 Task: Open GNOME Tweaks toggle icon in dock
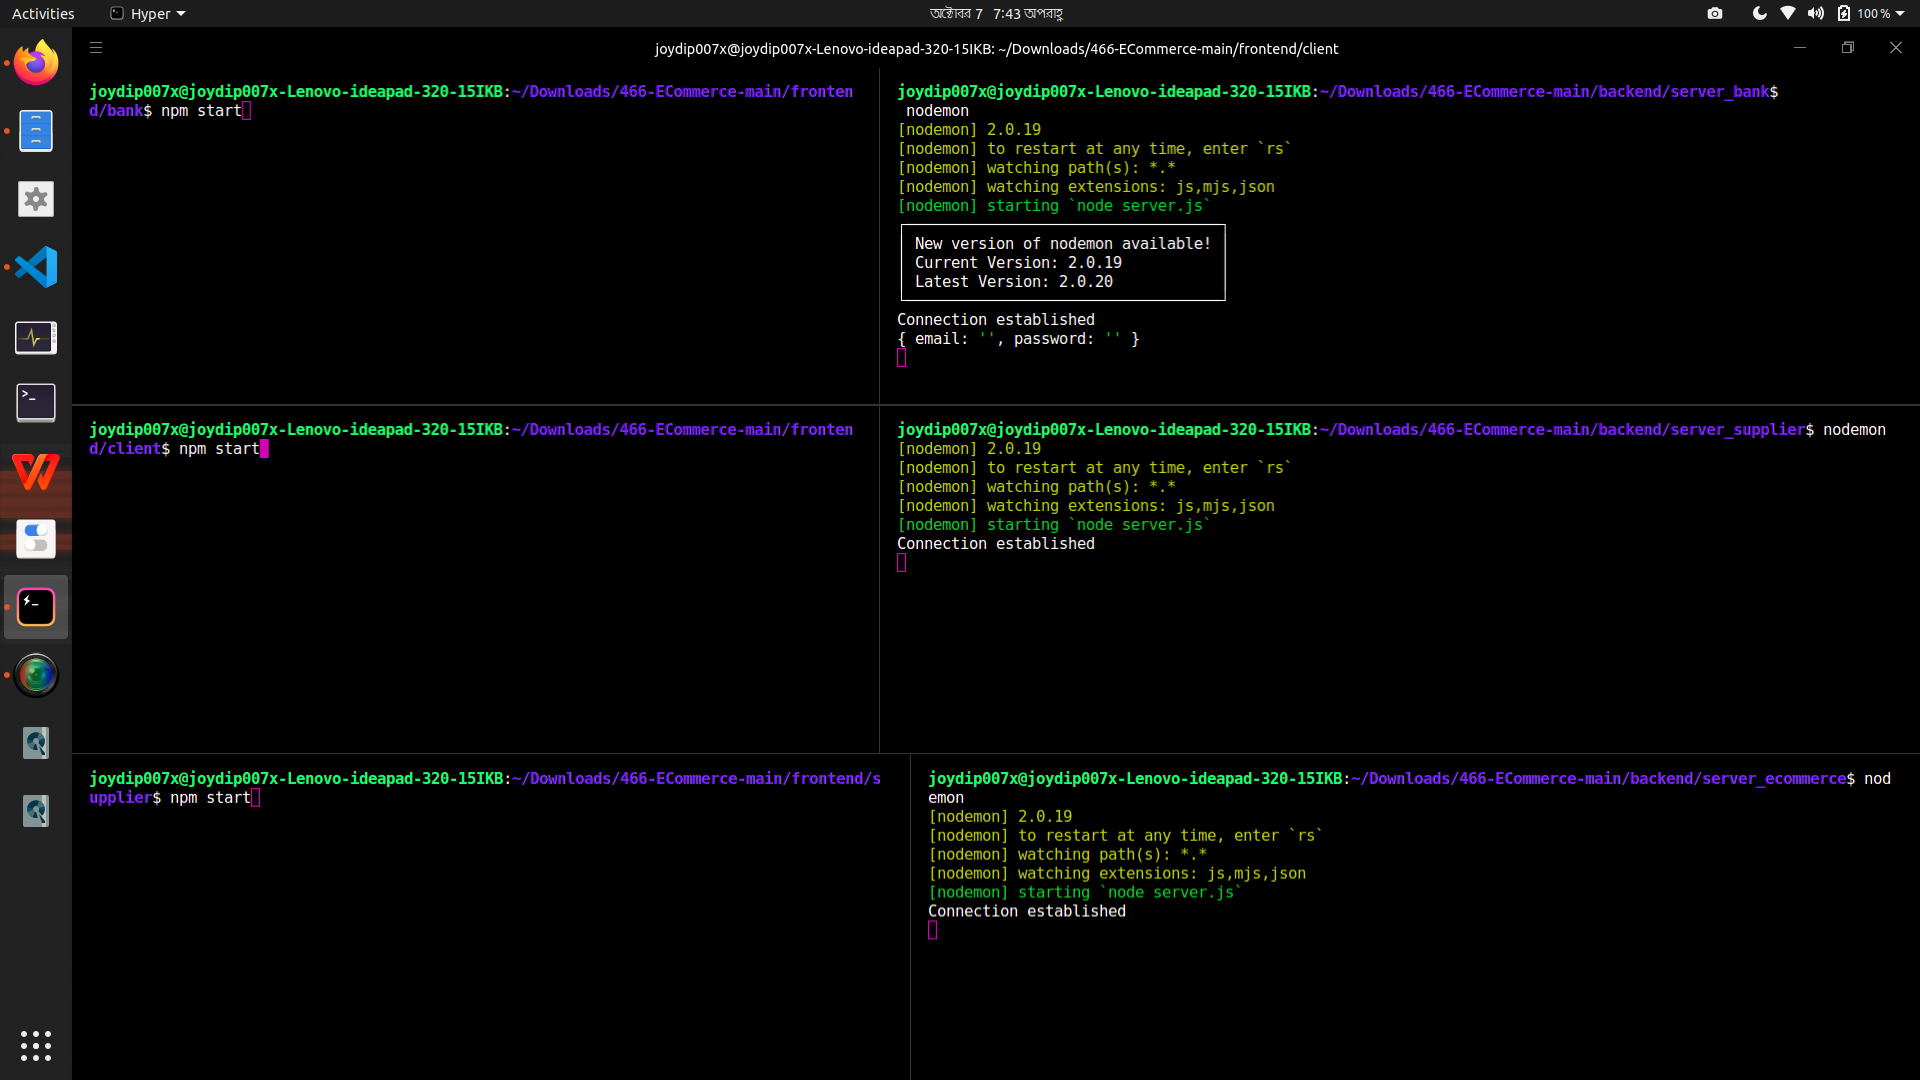click(36, 539)
